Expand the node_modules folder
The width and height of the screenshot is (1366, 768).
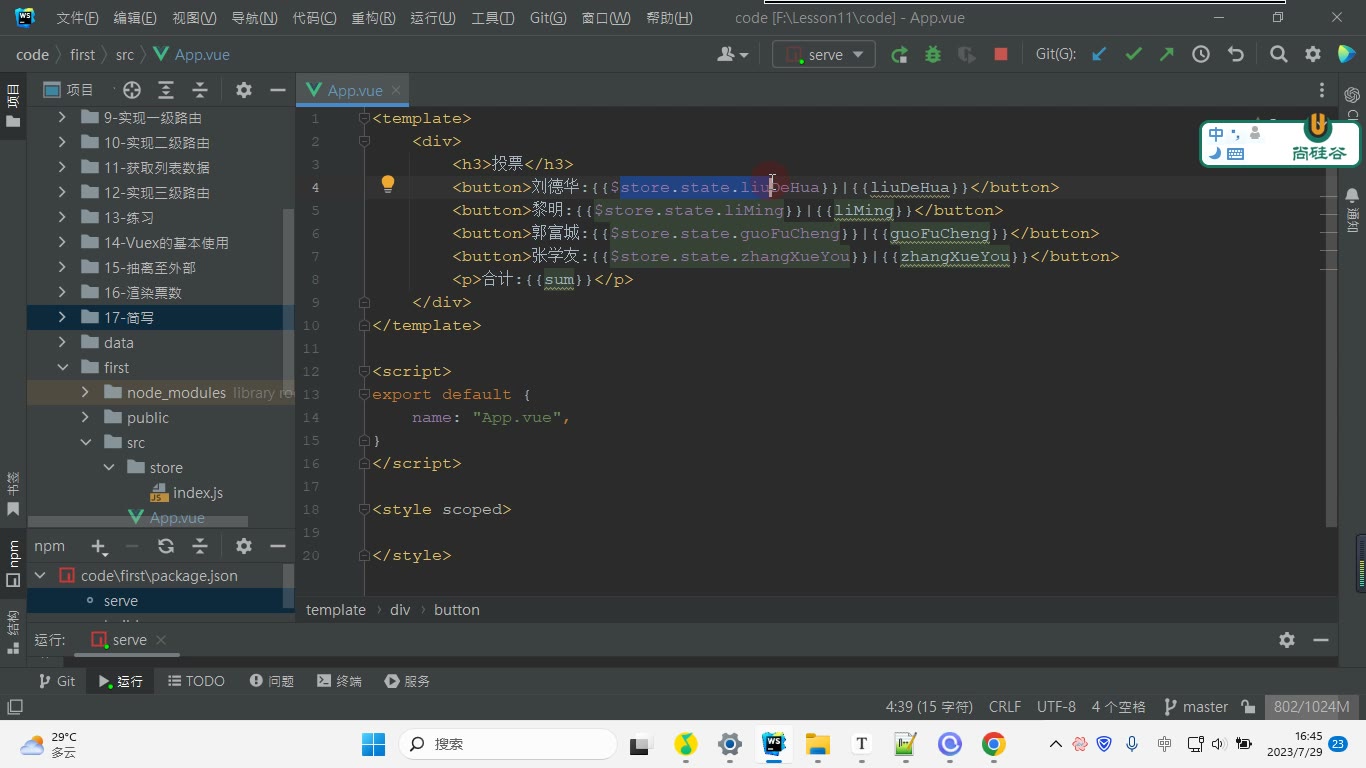coord(85,392)
